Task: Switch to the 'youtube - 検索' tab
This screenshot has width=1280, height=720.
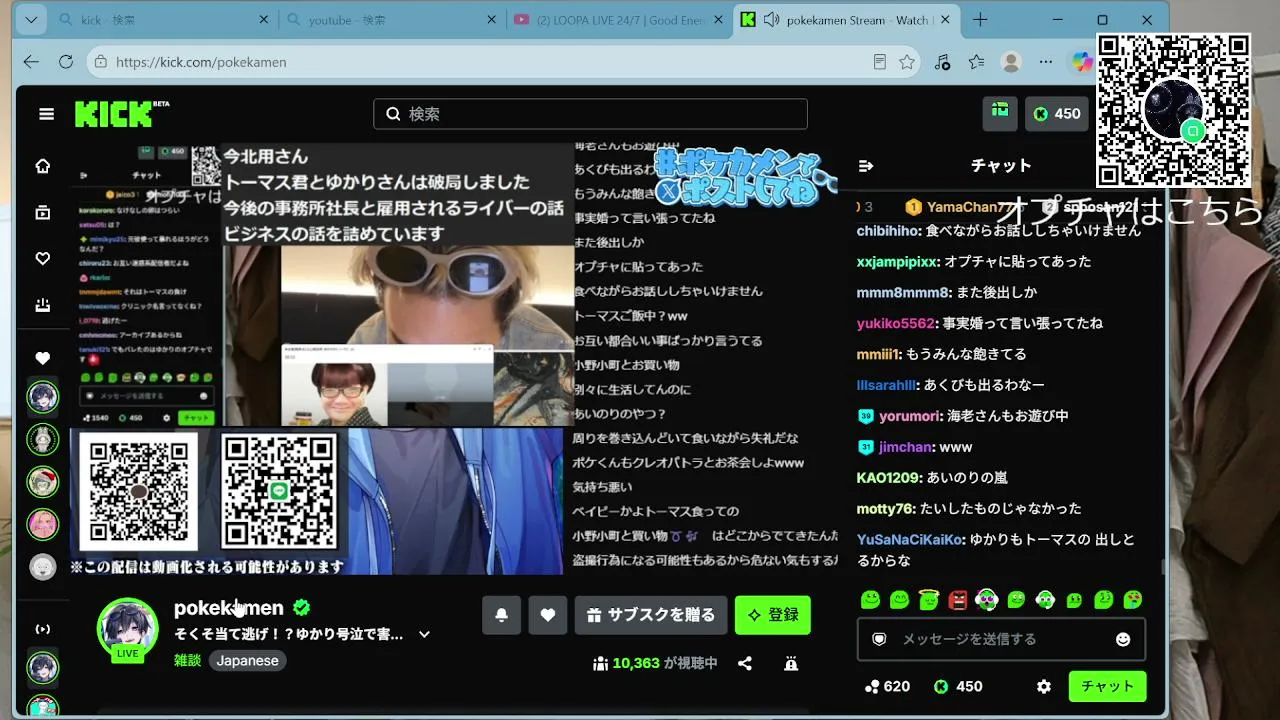Action: (x=391, y=20)
